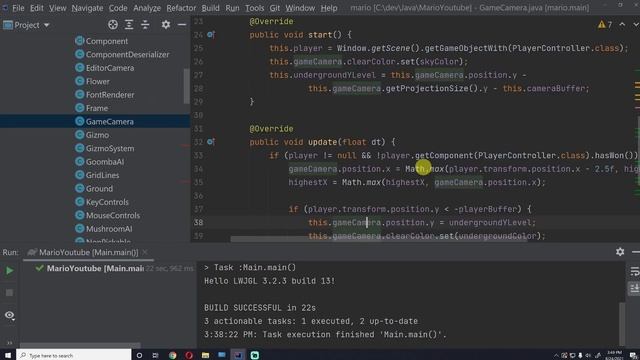640x360 pixels.
Task: Open the Code menu
Action: pos(118,8)
